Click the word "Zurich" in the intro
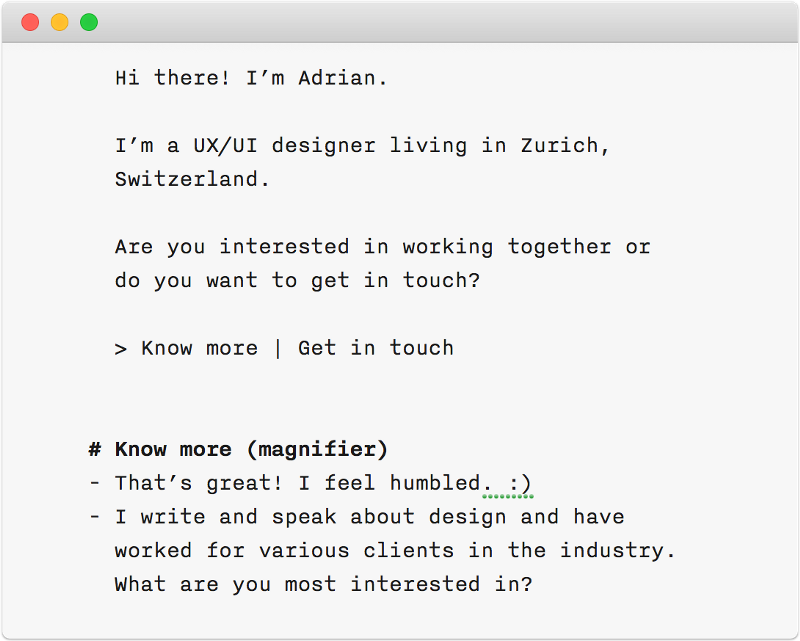Viewport: 800px width, 641px height. pos(565,145)
